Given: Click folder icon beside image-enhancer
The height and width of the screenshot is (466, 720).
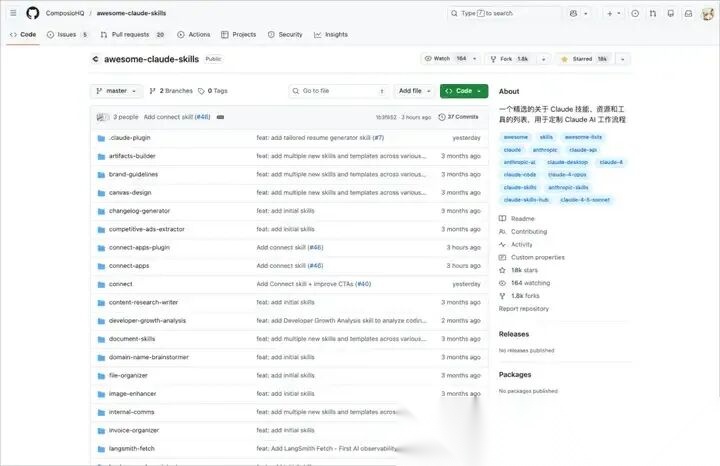Looking at the screenshot, I should point(101,394).
